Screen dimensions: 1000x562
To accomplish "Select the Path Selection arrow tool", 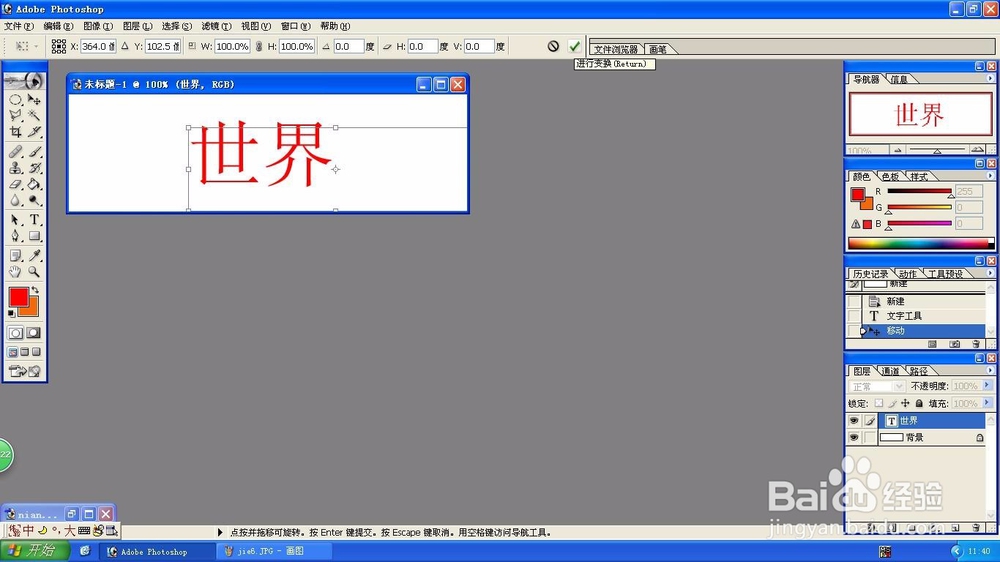I will (15, 220).
